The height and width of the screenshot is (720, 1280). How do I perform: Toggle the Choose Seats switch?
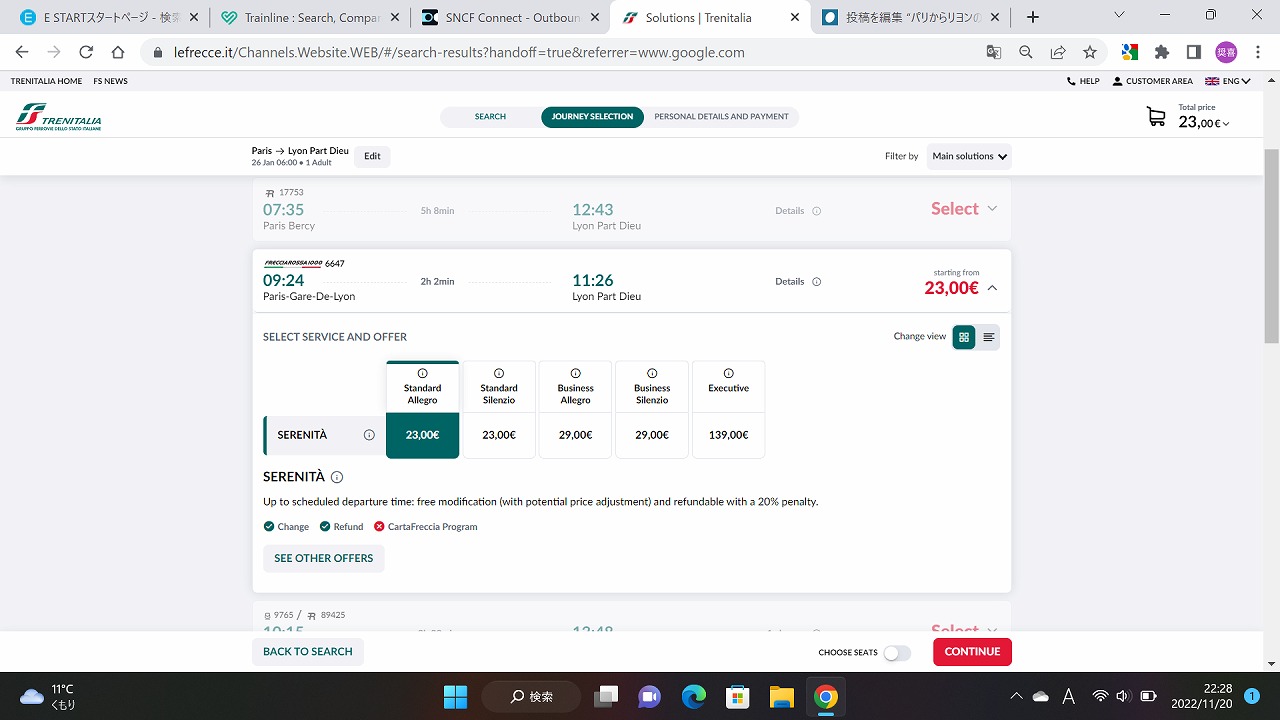point(897,652)
